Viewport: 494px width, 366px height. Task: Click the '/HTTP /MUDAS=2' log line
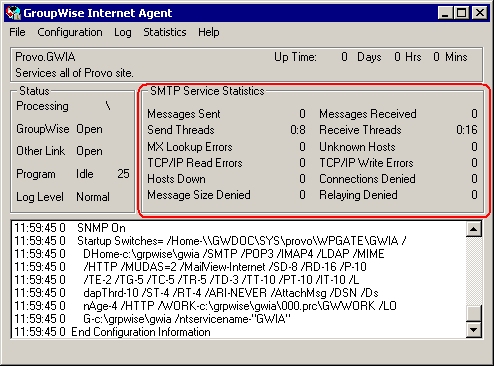pyautogui.click(x=190, y=267)
